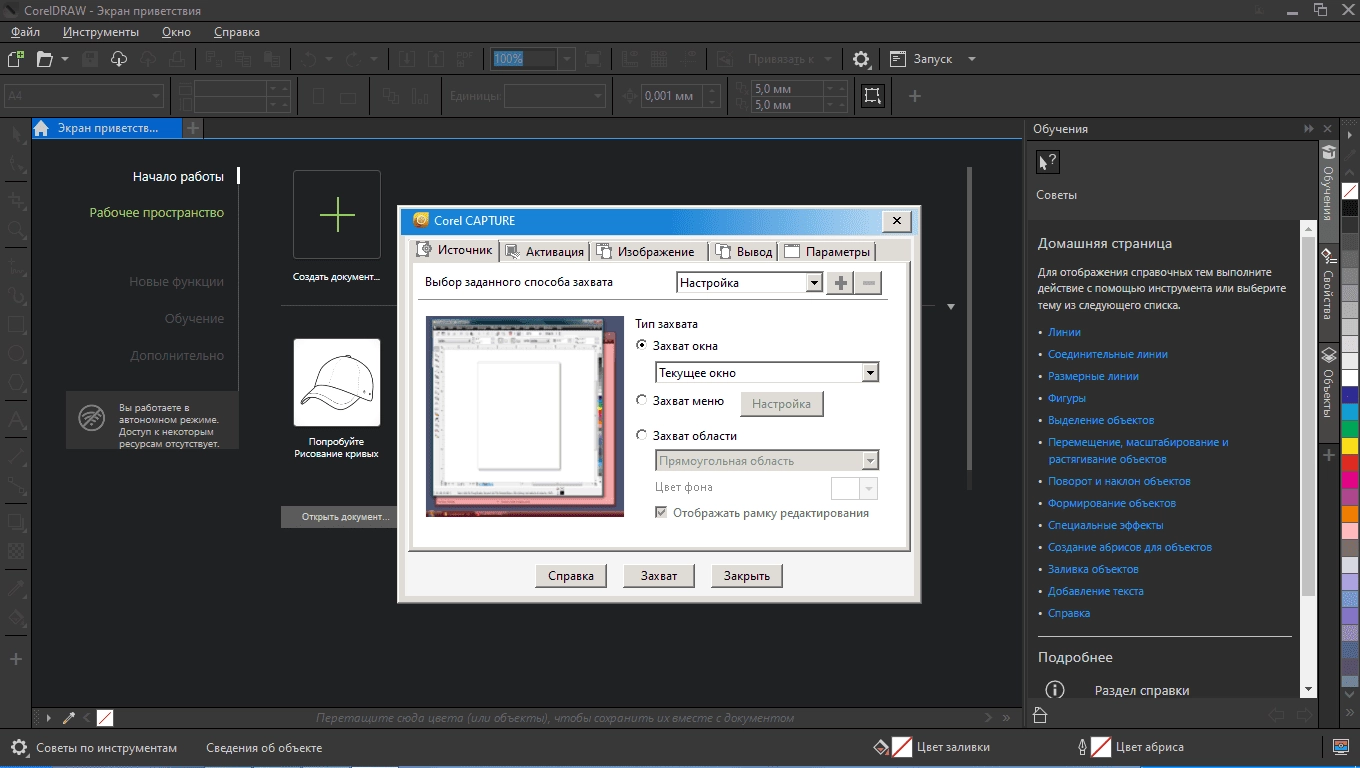
Task: Click the home icon on Экран приветствия tab
Action: click(x=41, y=128)
